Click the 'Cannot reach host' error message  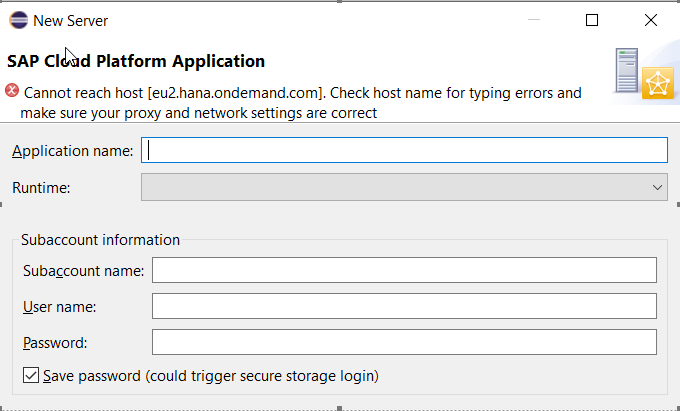[301, 103]
